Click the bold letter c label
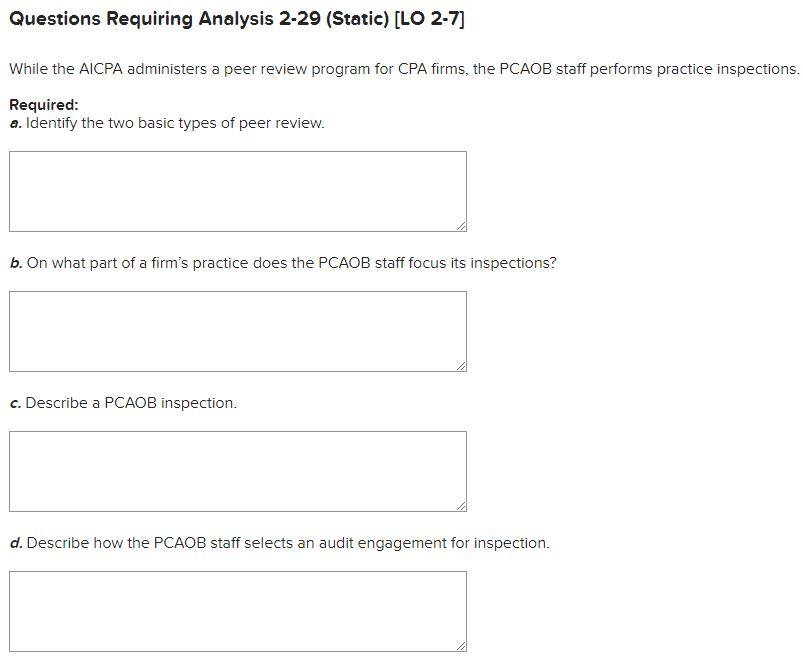The image size is (803, 659). coord(13,403)
